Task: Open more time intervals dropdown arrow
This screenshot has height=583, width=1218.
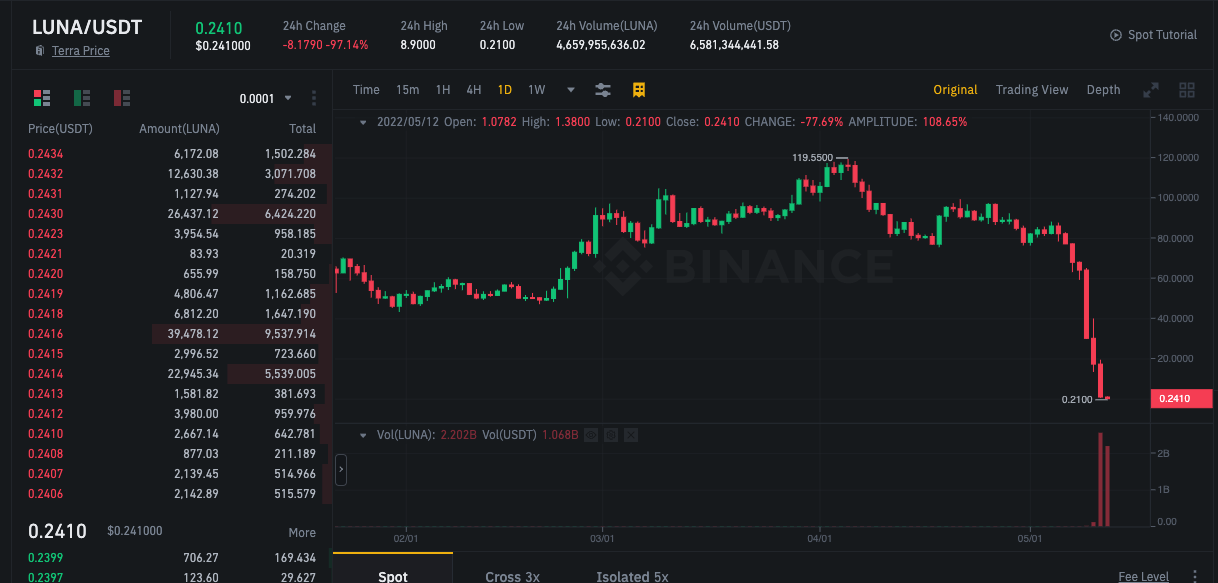Action: point(571,90)
